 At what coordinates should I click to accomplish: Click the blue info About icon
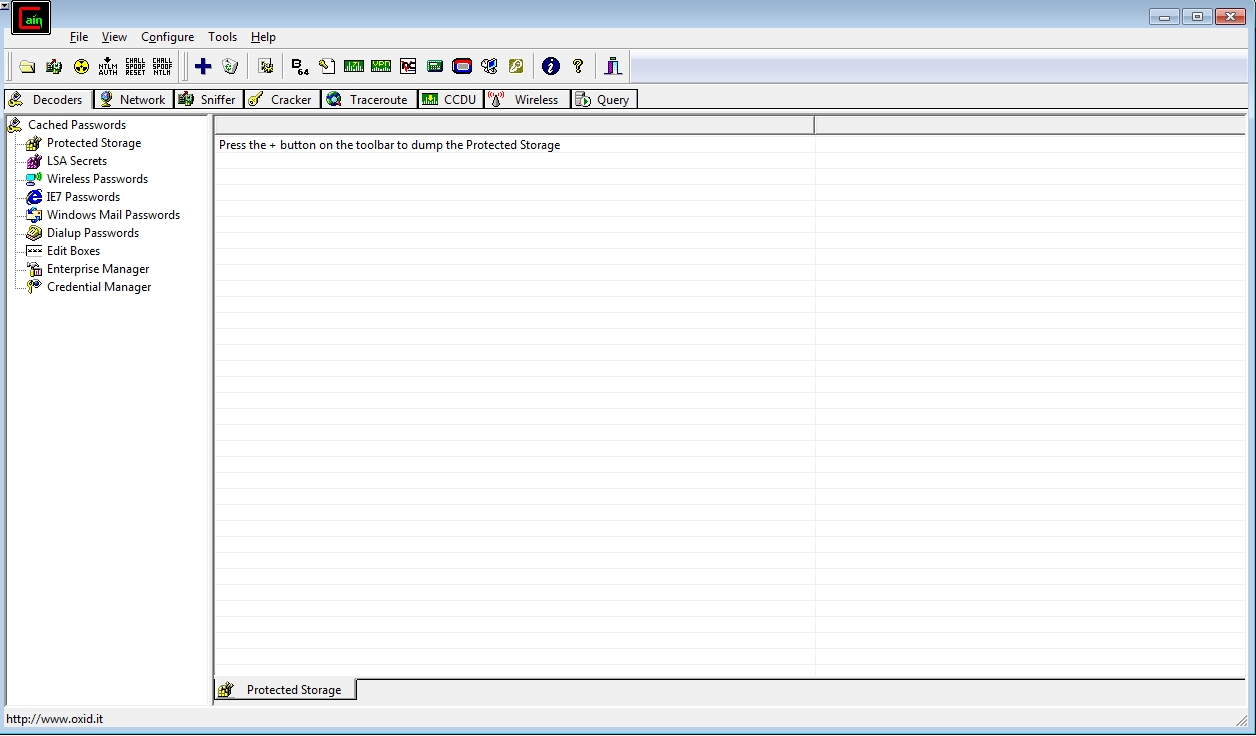[550, 66]
